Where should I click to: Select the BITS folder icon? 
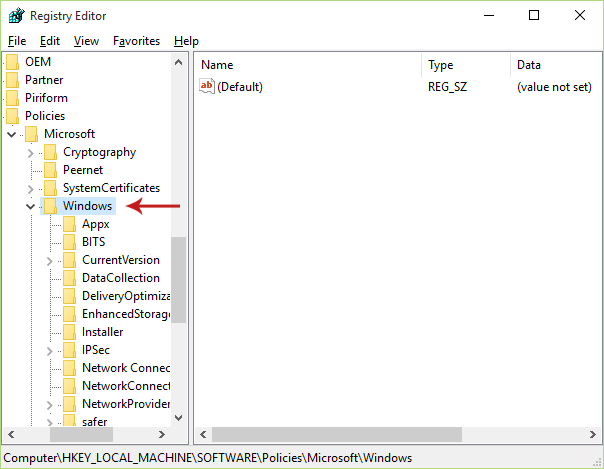click(x=69, y=242)
